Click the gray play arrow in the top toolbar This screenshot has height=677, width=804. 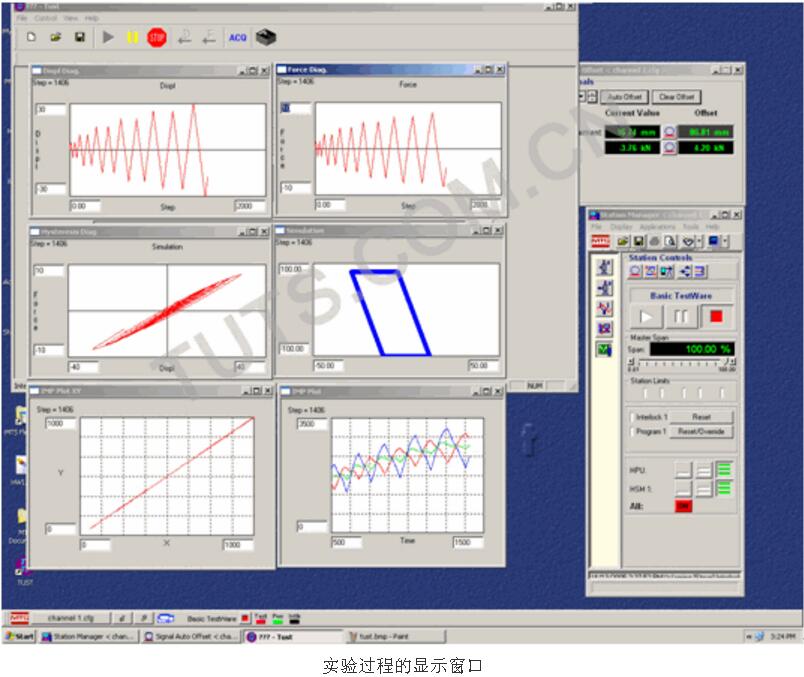tap(108, 37)
